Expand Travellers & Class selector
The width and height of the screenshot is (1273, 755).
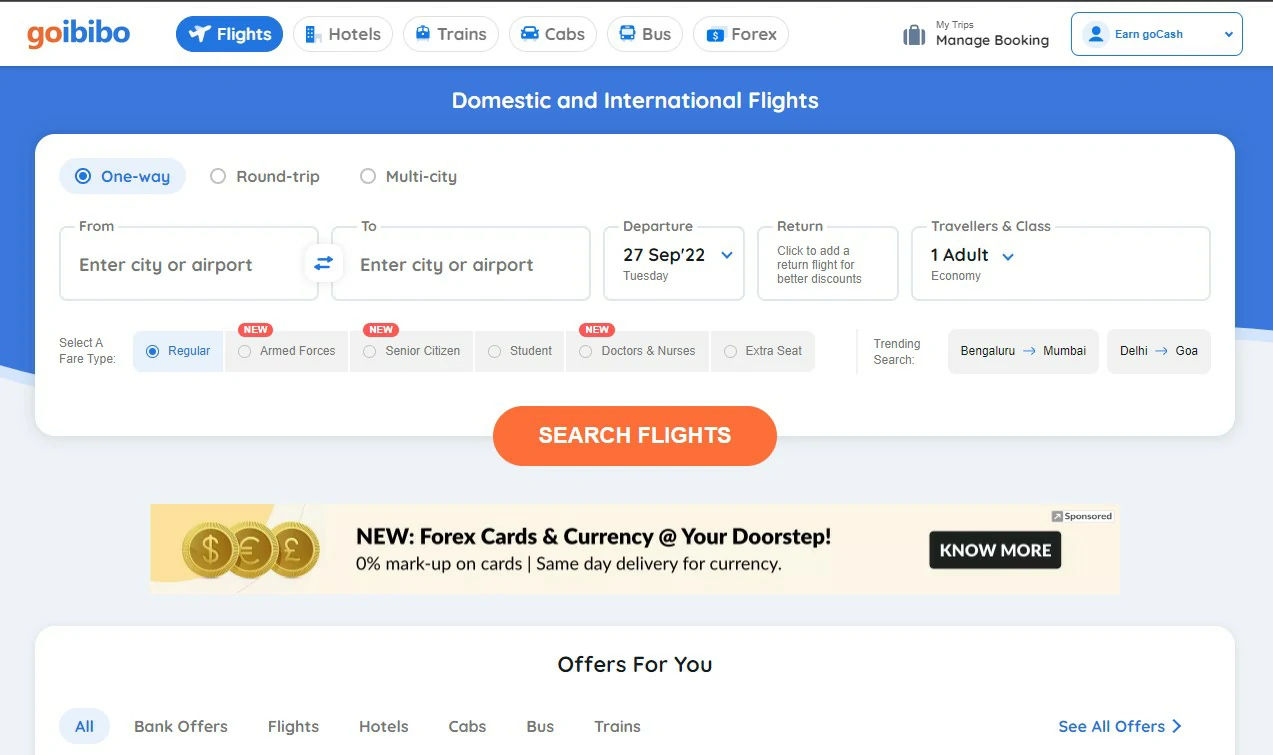click(x=1008, y=255)
